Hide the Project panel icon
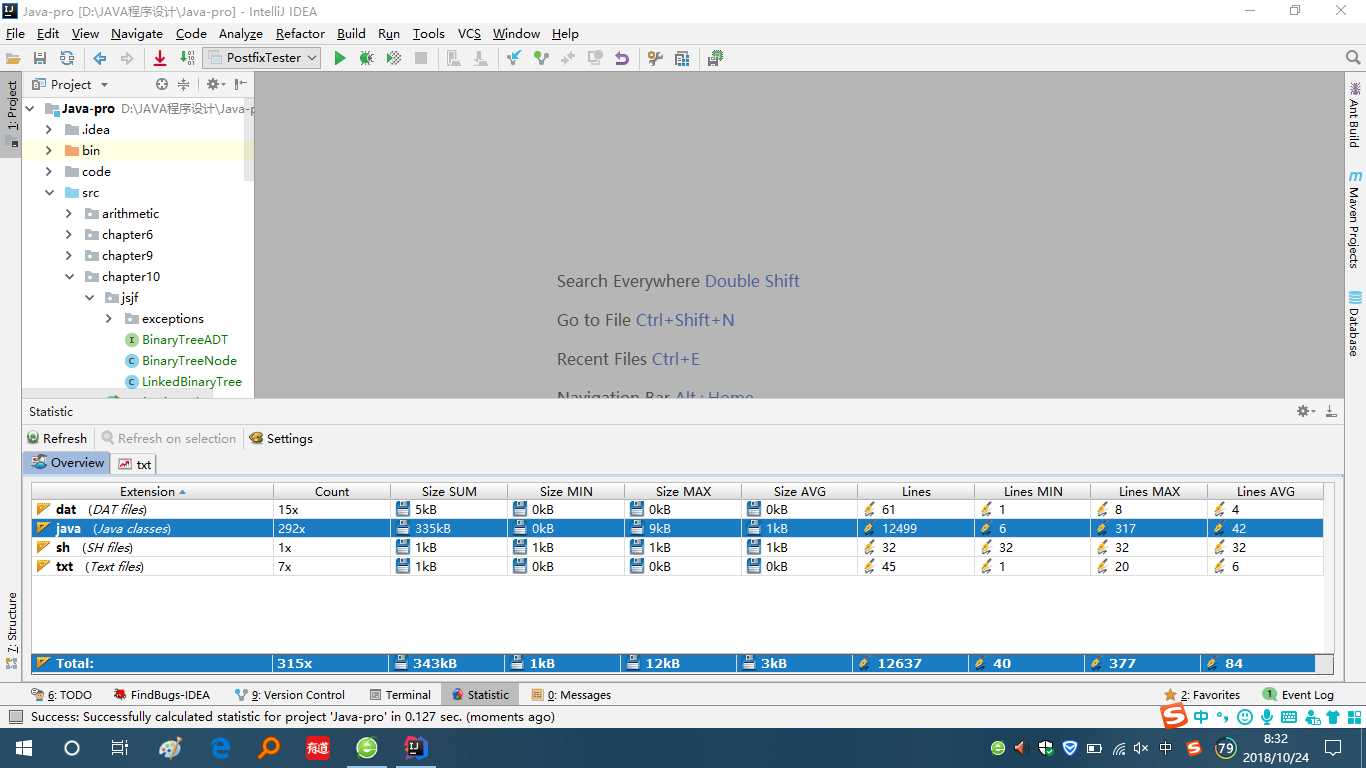 click(241, 85)
